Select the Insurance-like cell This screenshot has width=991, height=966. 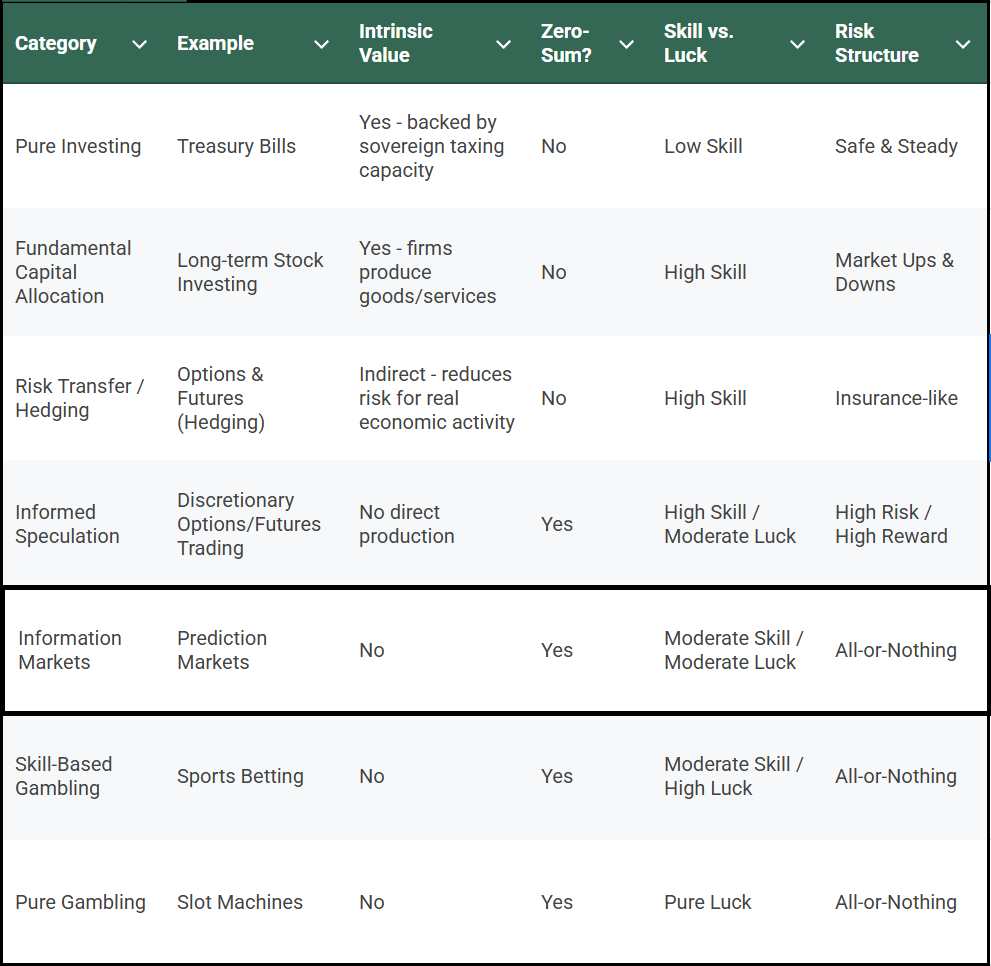(896, 398)
